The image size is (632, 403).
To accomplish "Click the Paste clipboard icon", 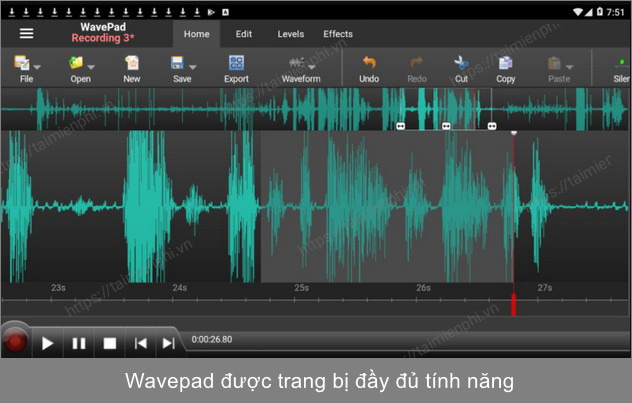I will pos(554,63).
